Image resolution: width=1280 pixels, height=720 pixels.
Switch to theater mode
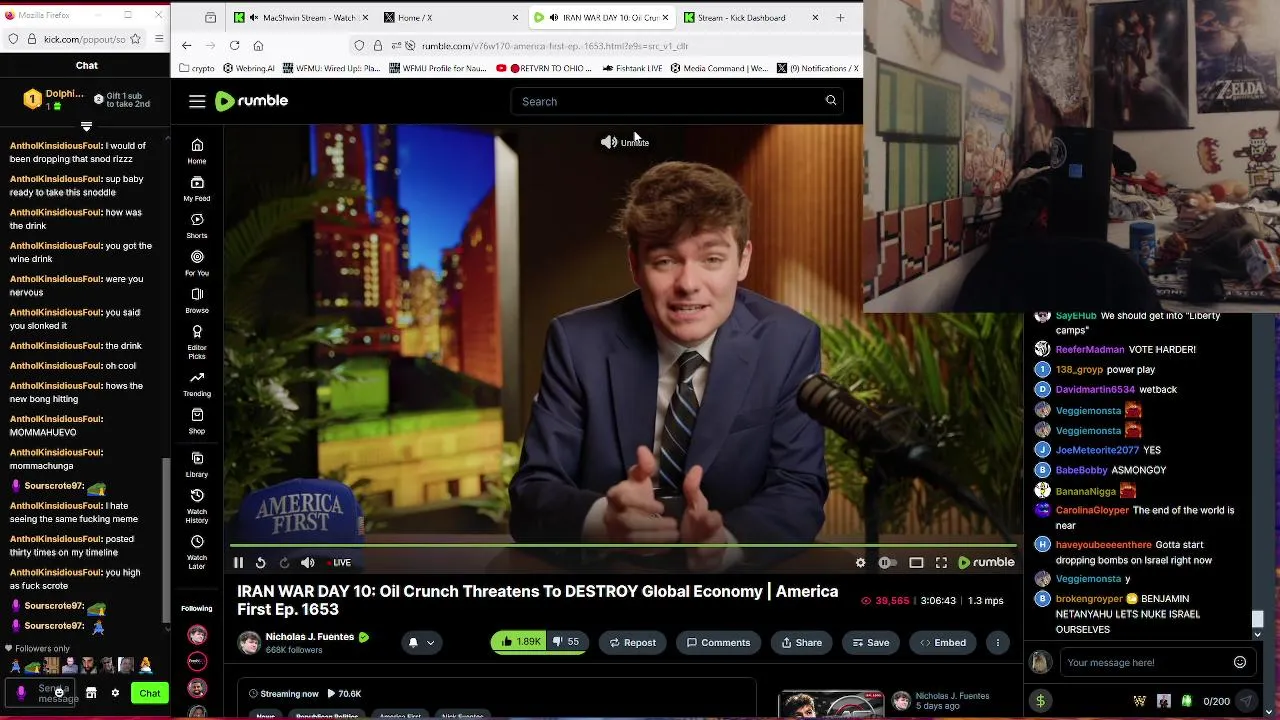(916, 563)
